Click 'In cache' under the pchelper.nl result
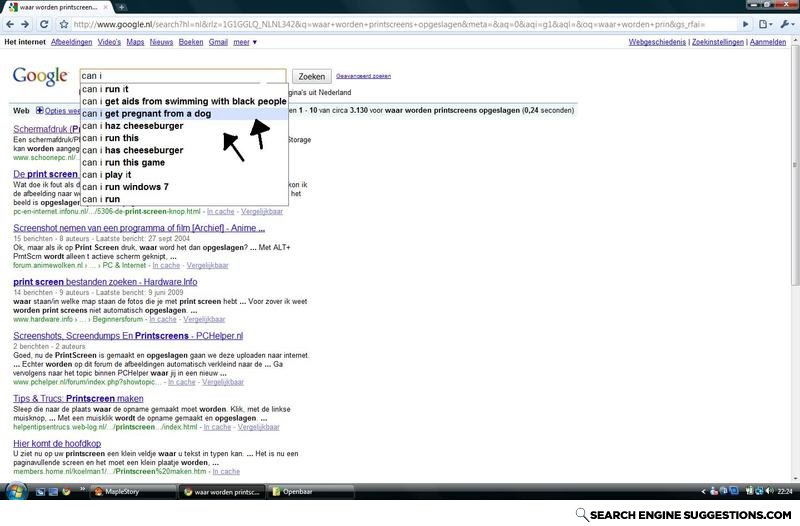Viewport: 800px width, 526px height. 182,382
